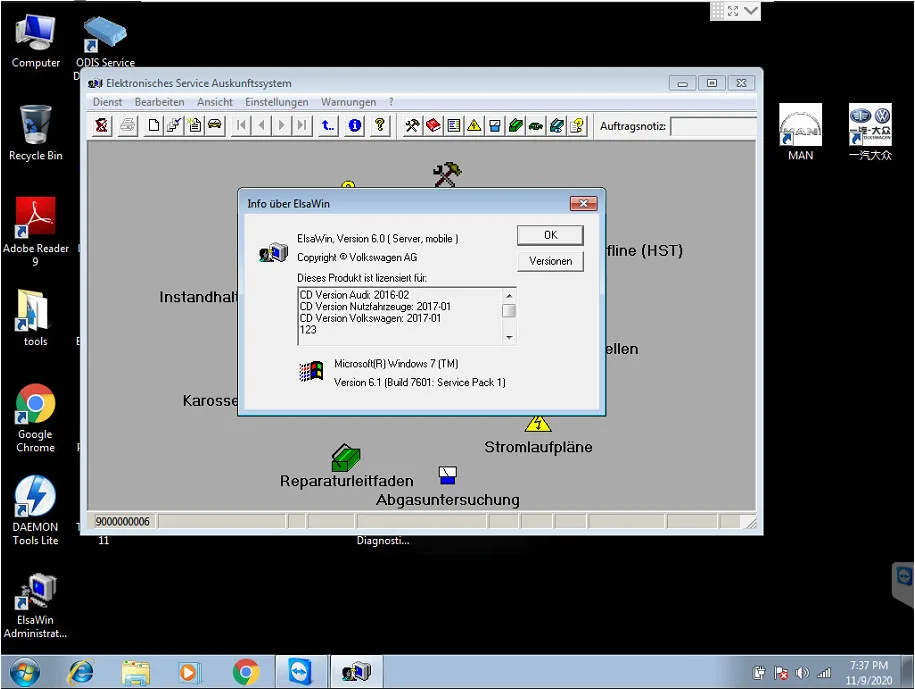Click the yellow warning triangle toolbar icon

pyautogui.click(x=474, y=125)
